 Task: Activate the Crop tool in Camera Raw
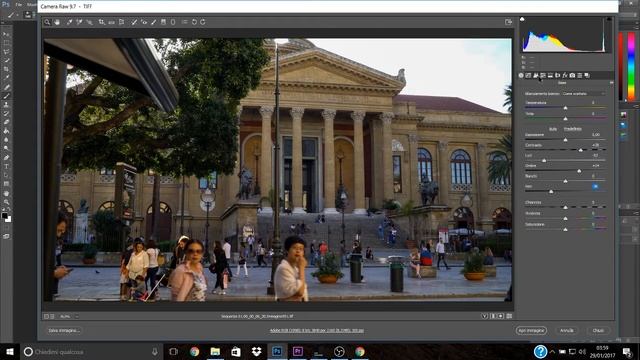click(x=101, y=22)
